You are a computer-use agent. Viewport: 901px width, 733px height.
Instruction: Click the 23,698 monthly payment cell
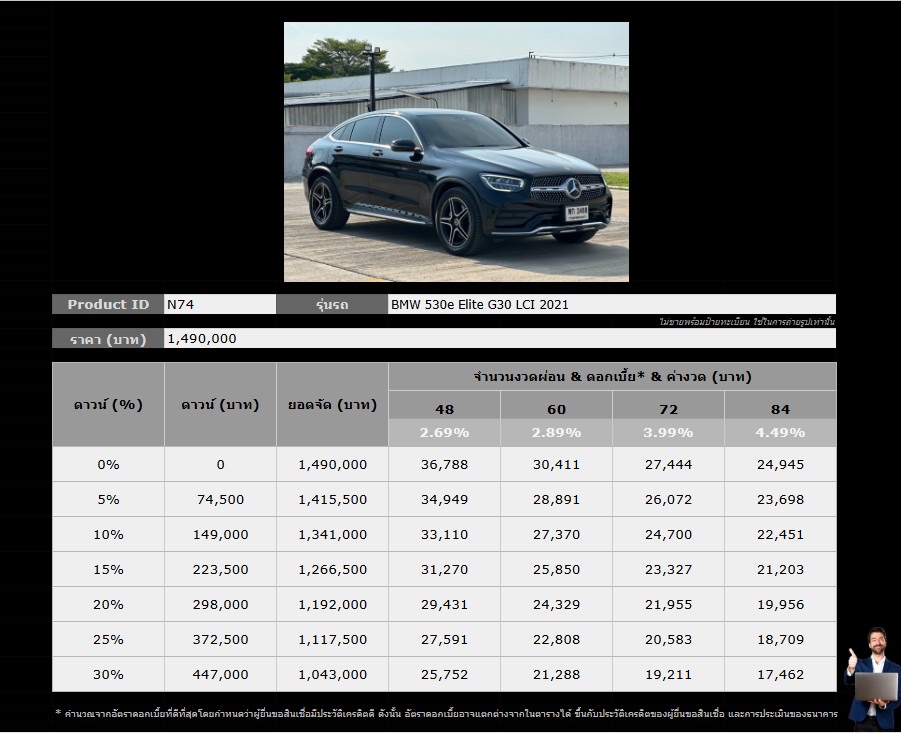click(780, 499)
